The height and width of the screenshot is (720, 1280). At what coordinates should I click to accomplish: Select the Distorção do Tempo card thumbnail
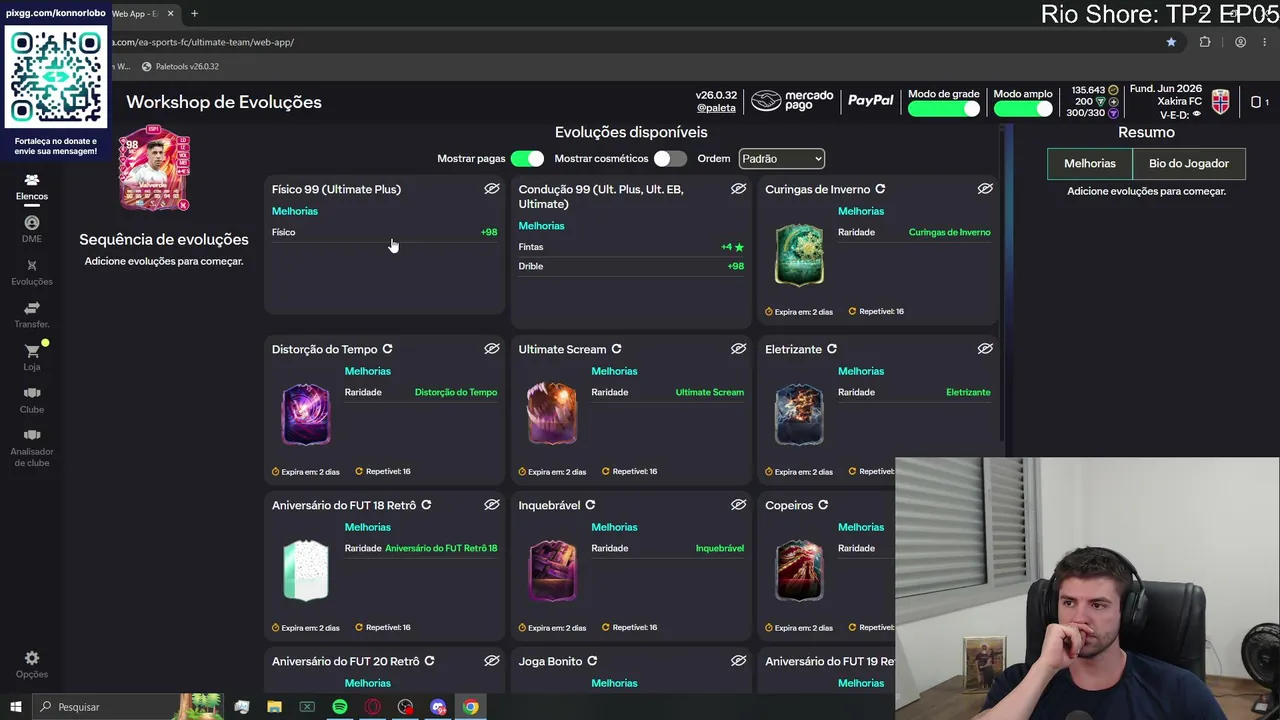click(x=306, y=414)
